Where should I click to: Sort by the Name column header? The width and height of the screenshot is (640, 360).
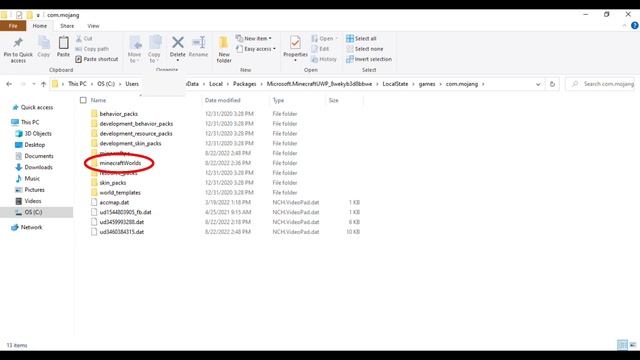pyautogui.click(x=98, y=100)
